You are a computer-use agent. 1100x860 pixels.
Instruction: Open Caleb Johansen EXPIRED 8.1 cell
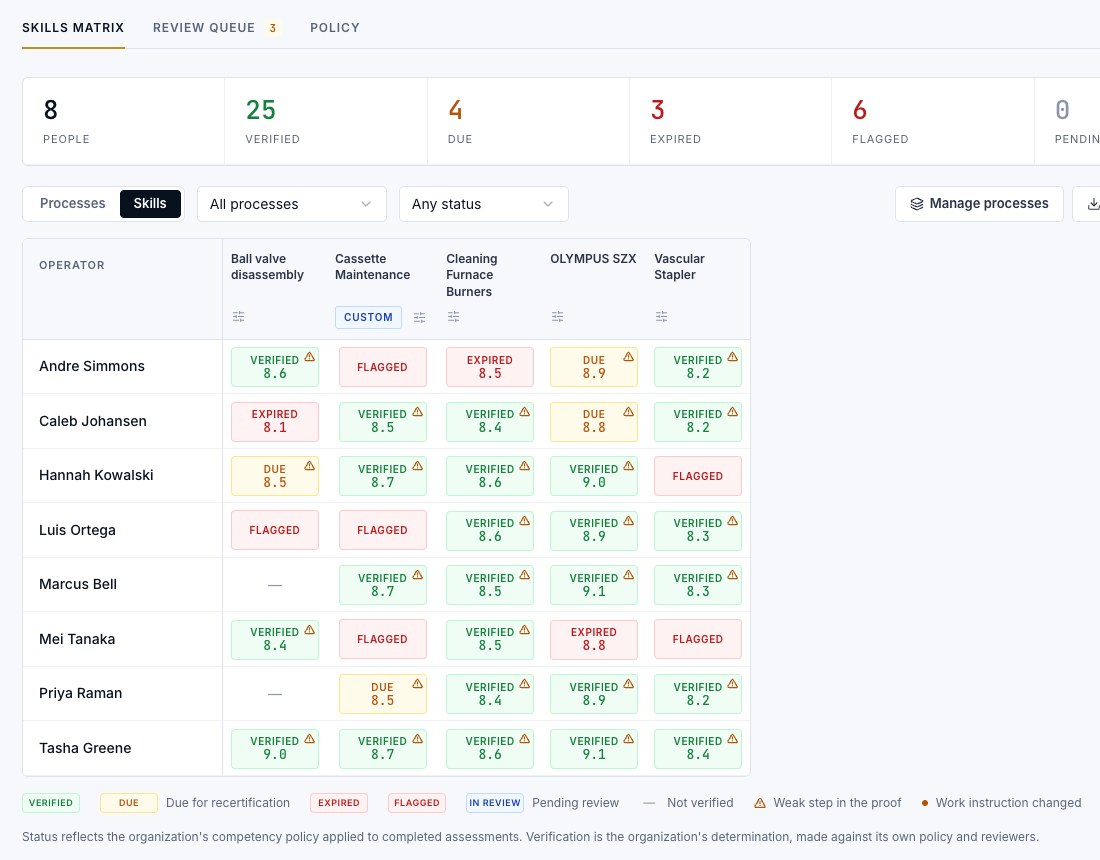pos(274,422)
